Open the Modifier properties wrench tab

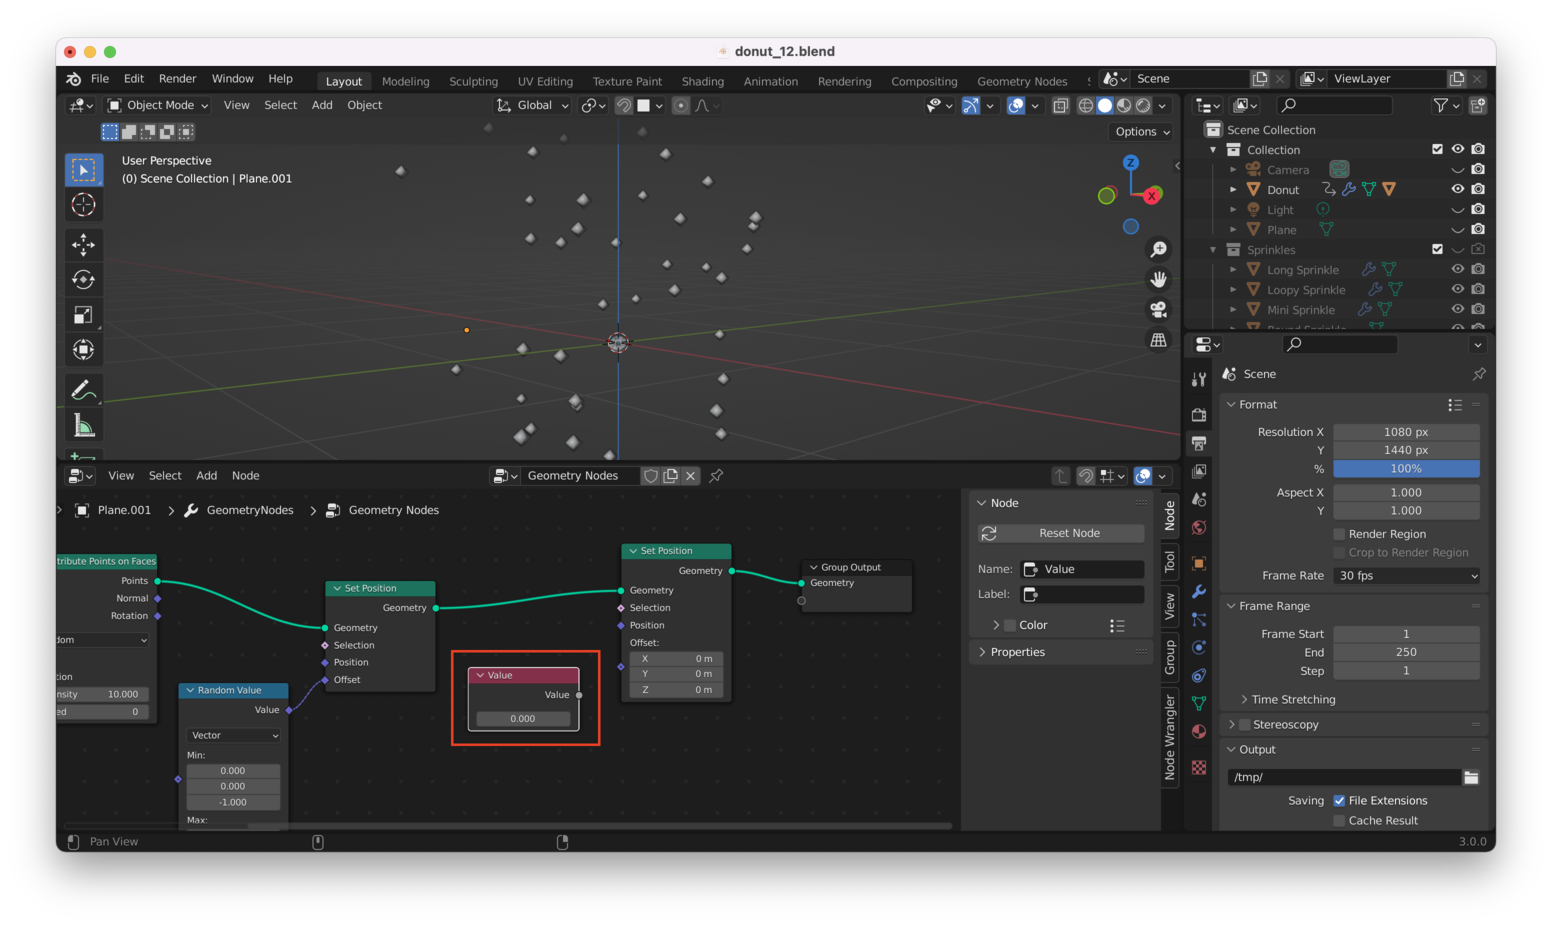(x=1198, y=591)
